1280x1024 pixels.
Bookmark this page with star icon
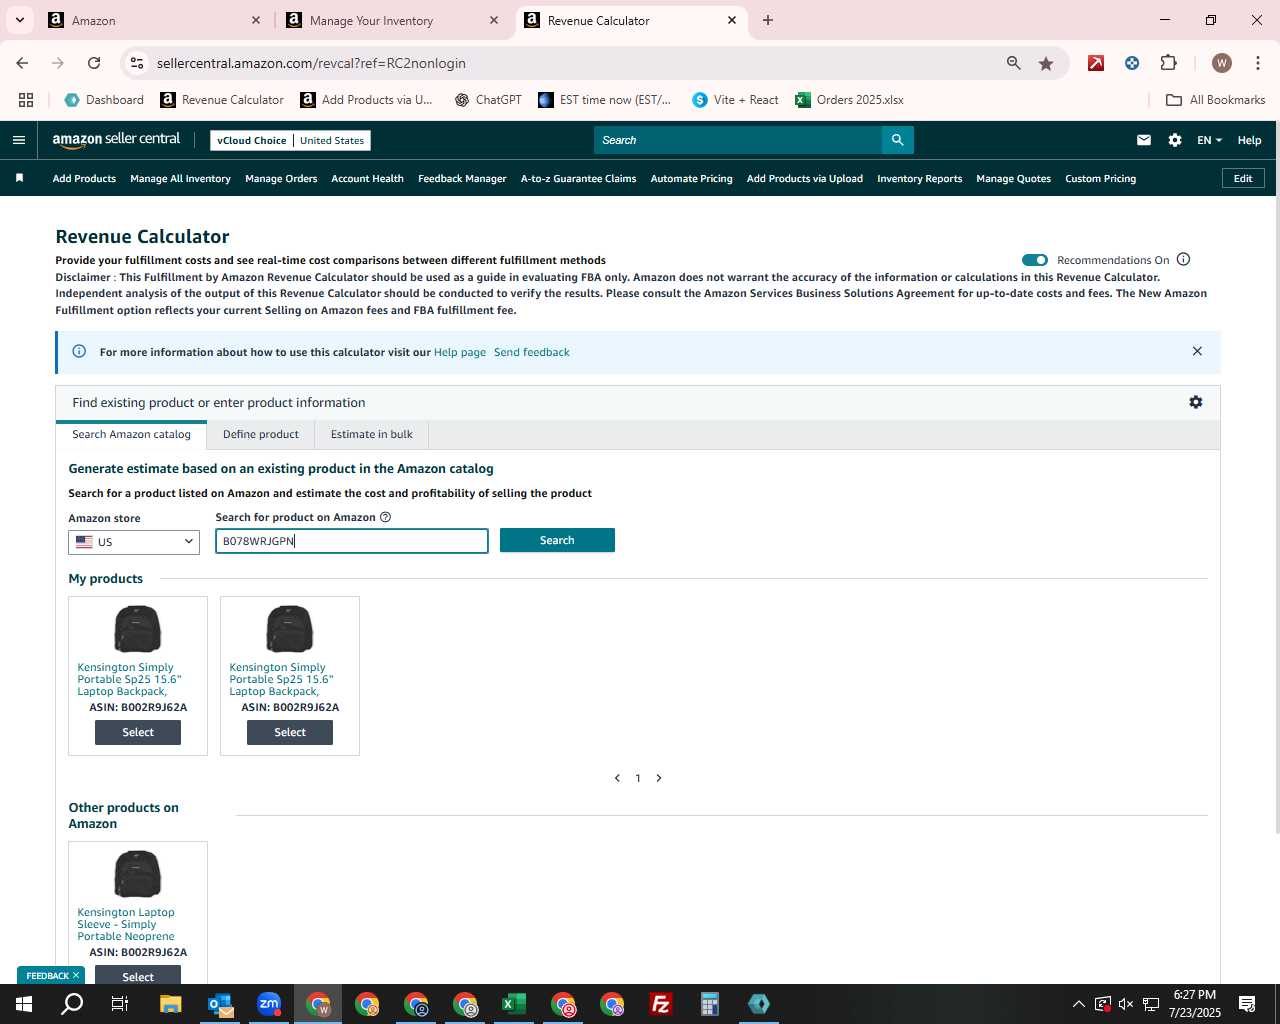tap(1046, 63)
